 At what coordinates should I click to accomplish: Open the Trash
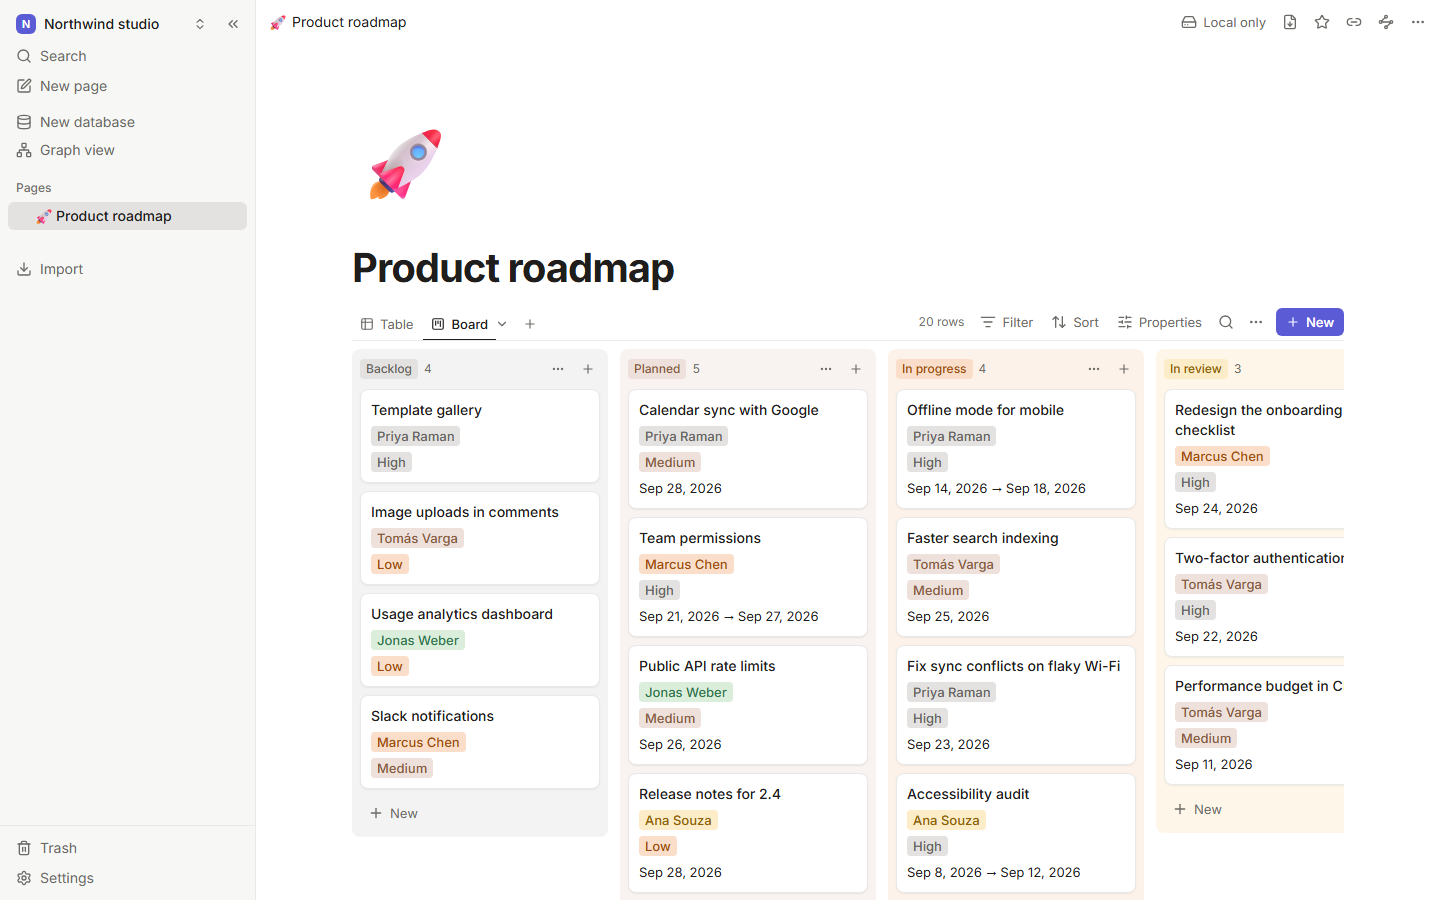tap(127, 848)
